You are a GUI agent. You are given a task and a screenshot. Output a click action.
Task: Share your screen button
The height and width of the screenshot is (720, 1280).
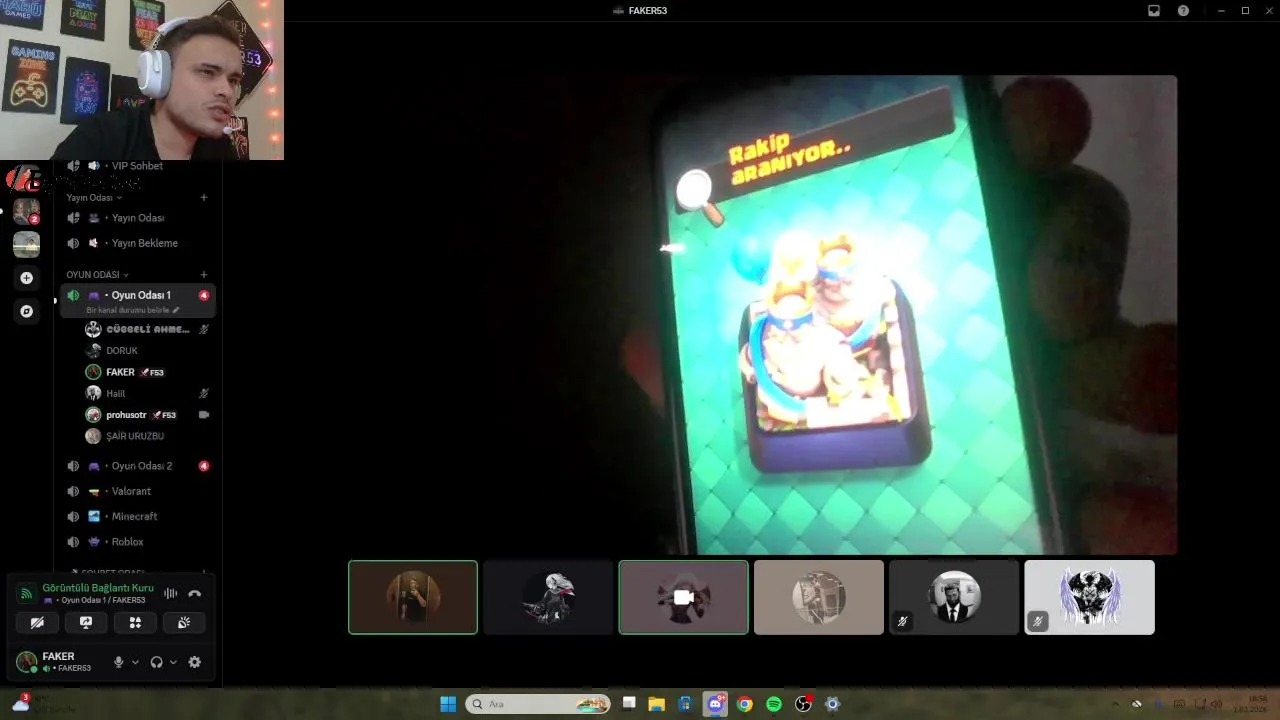[86, 622]
